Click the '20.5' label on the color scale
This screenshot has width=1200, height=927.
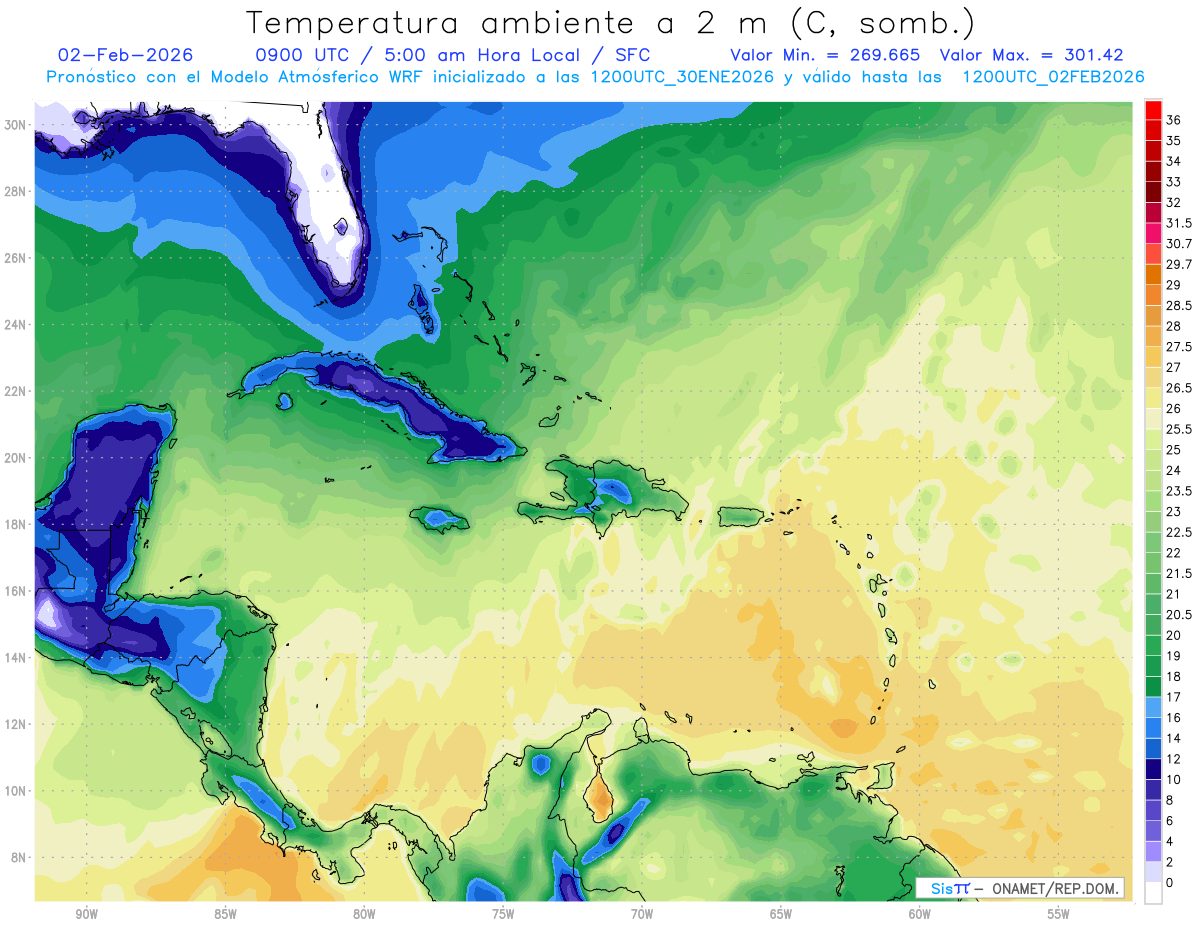pyautogui.click(x=1179, y=614)
